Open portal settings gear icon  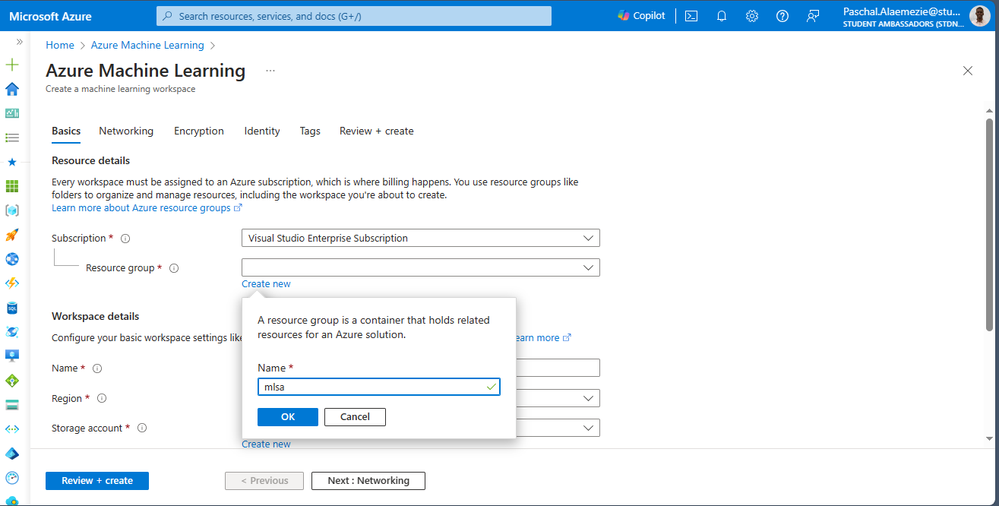click(752, 16)
